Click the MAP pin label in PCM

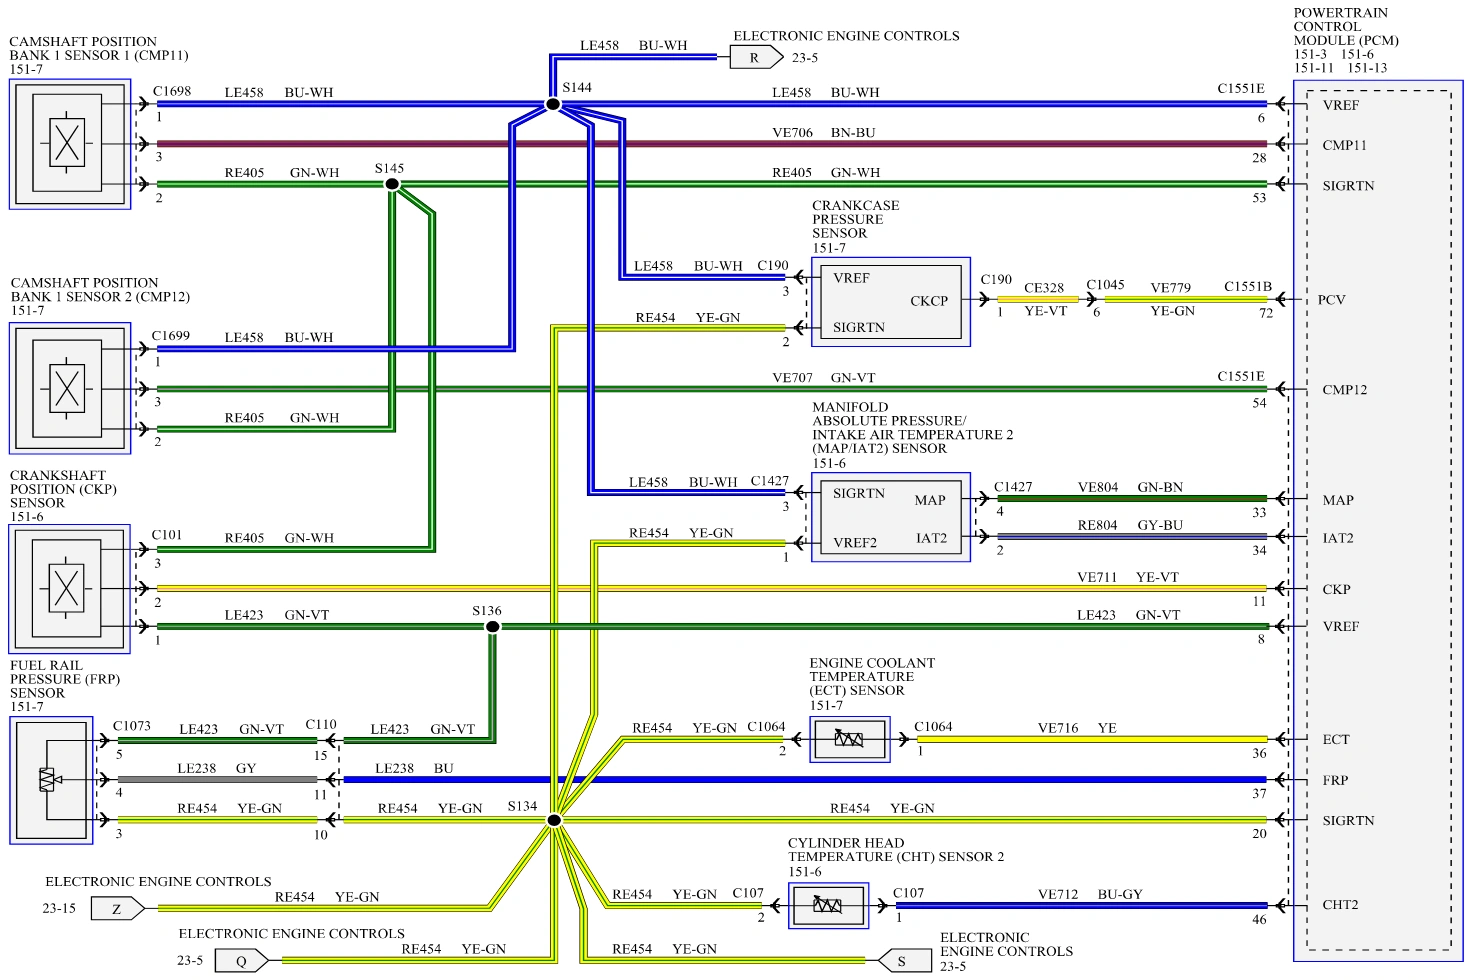pyautogui.click(x=1338, y=500)
